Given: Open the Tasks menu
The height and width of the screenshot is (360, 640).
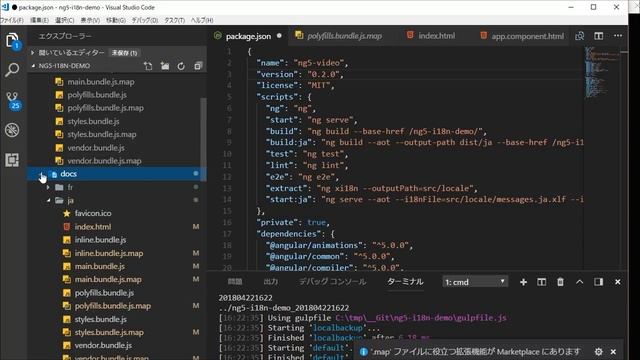Looking at the screenshot, I should pos(174,20).
